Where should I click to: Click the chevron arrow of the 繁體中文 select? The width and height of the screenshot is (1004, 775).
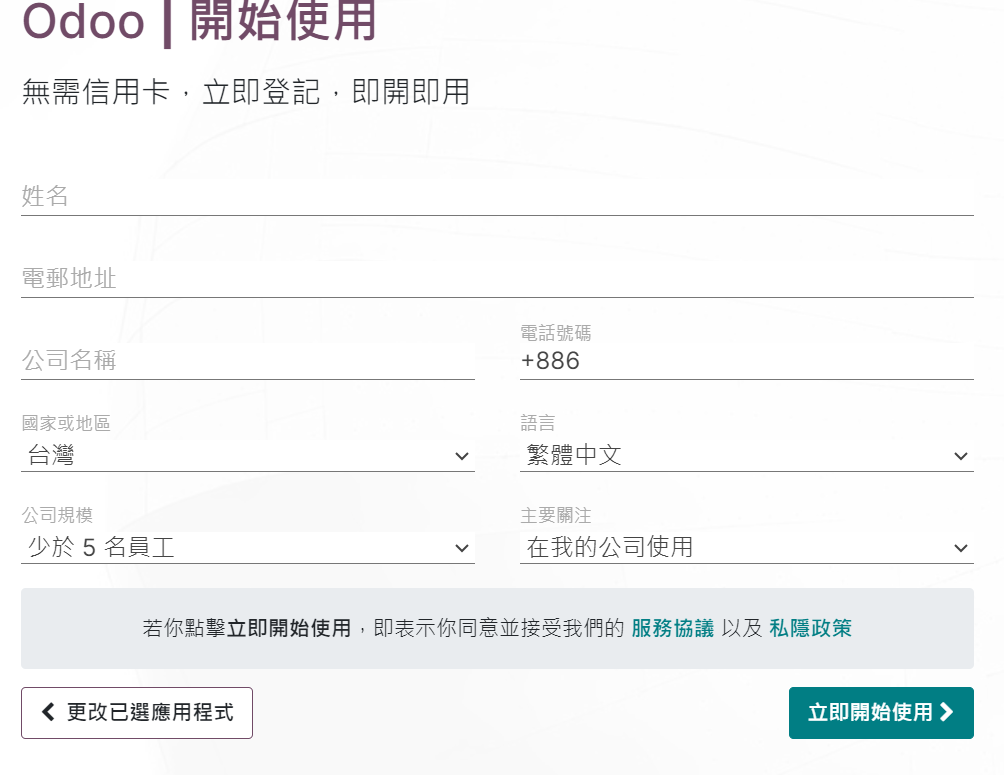[960, 456]
